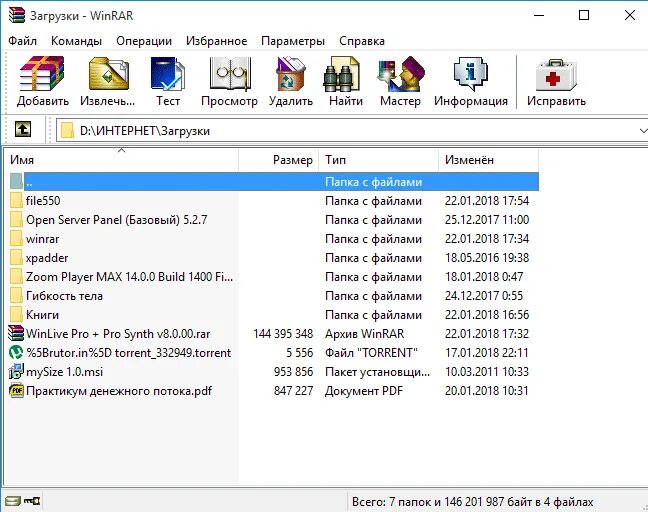Select WinLive Pro + Pro Synth v8.0.00.rar
648x512 pixels.
point(118,333)
